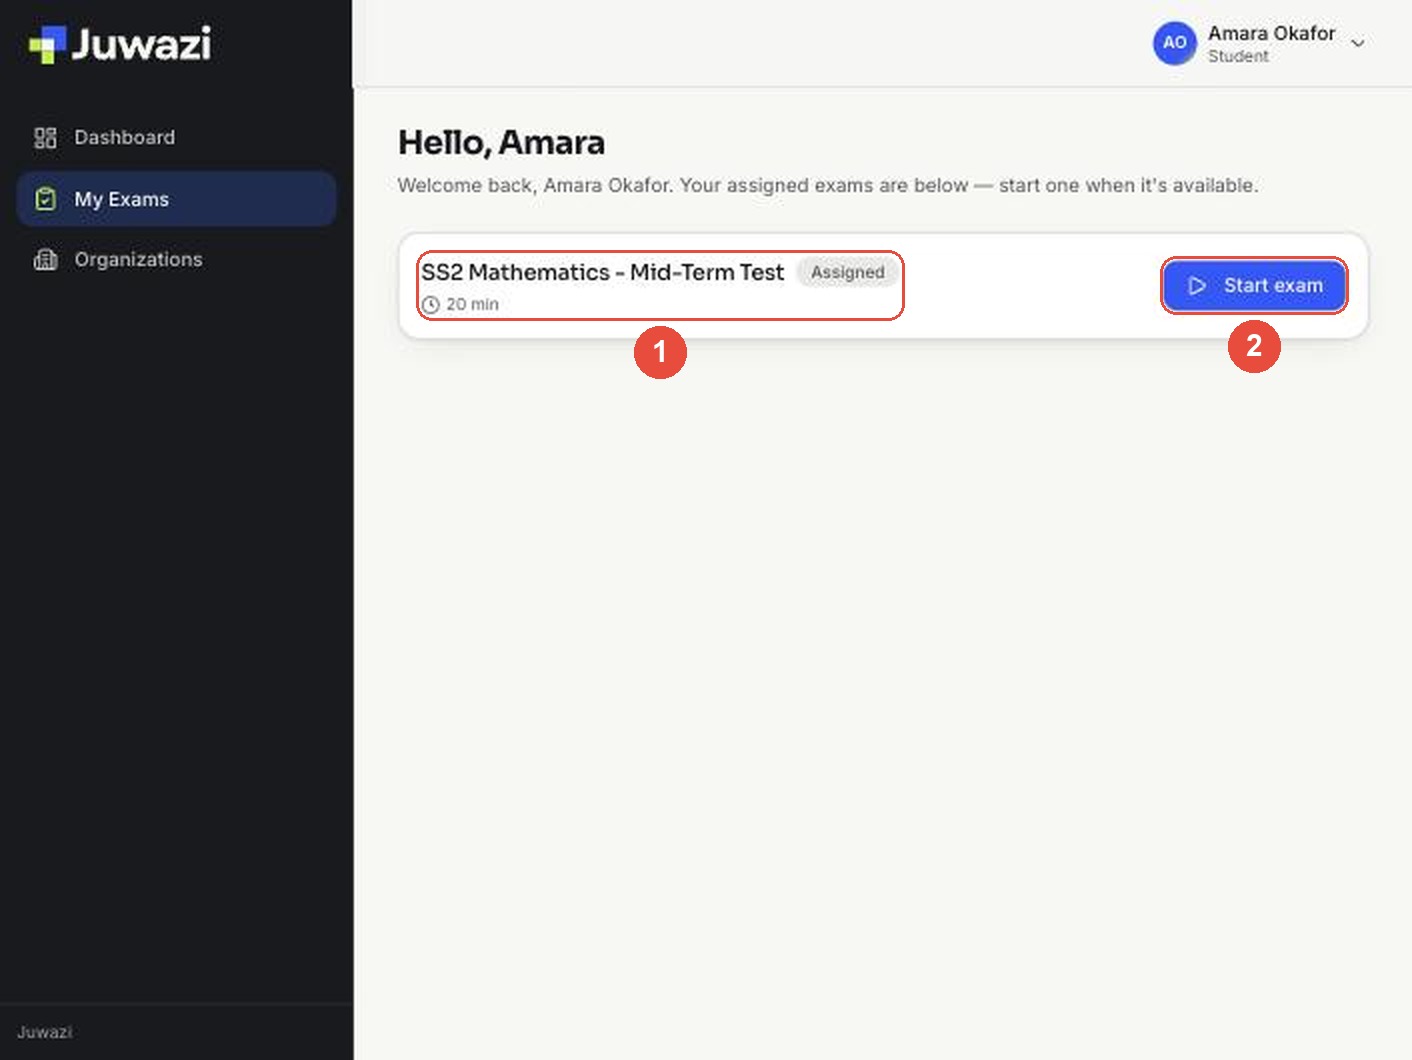Start the SS2 Mathematics exam
Screen dimensions: 1412x1060
[x=1254, y=286]
